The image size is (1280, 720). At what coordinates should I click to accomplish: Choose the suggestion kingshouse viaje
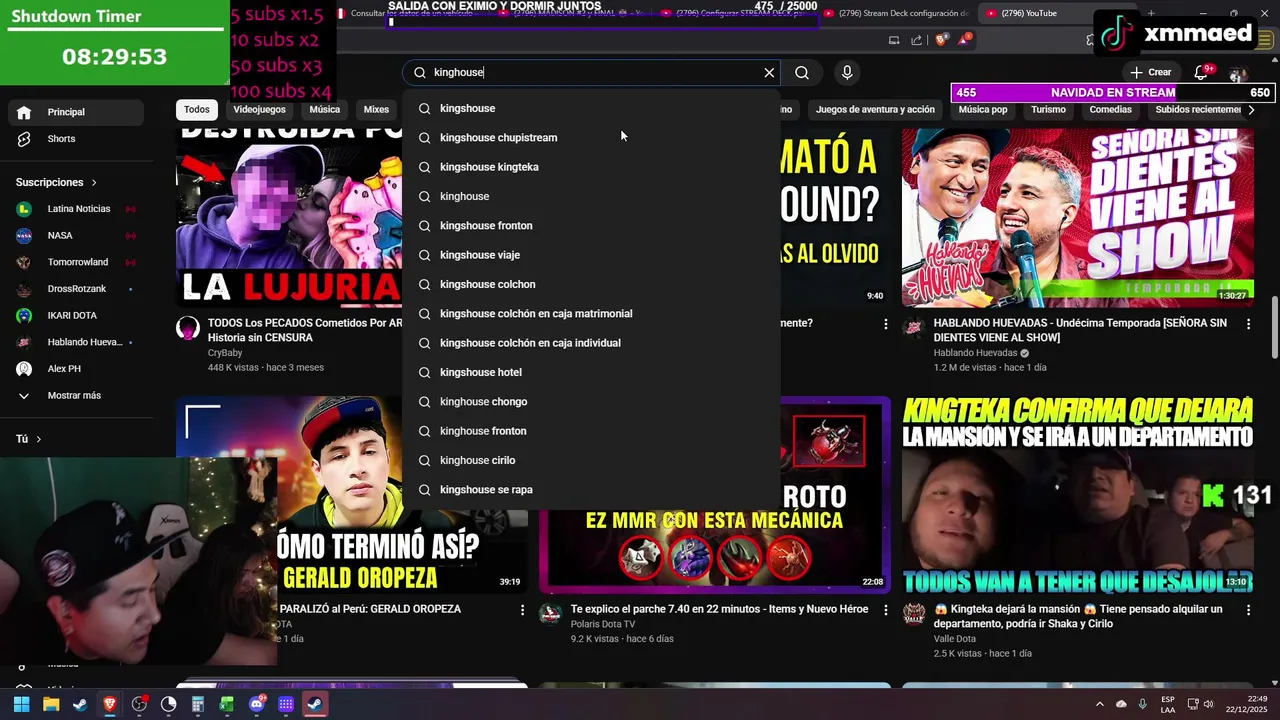point(591,255)
